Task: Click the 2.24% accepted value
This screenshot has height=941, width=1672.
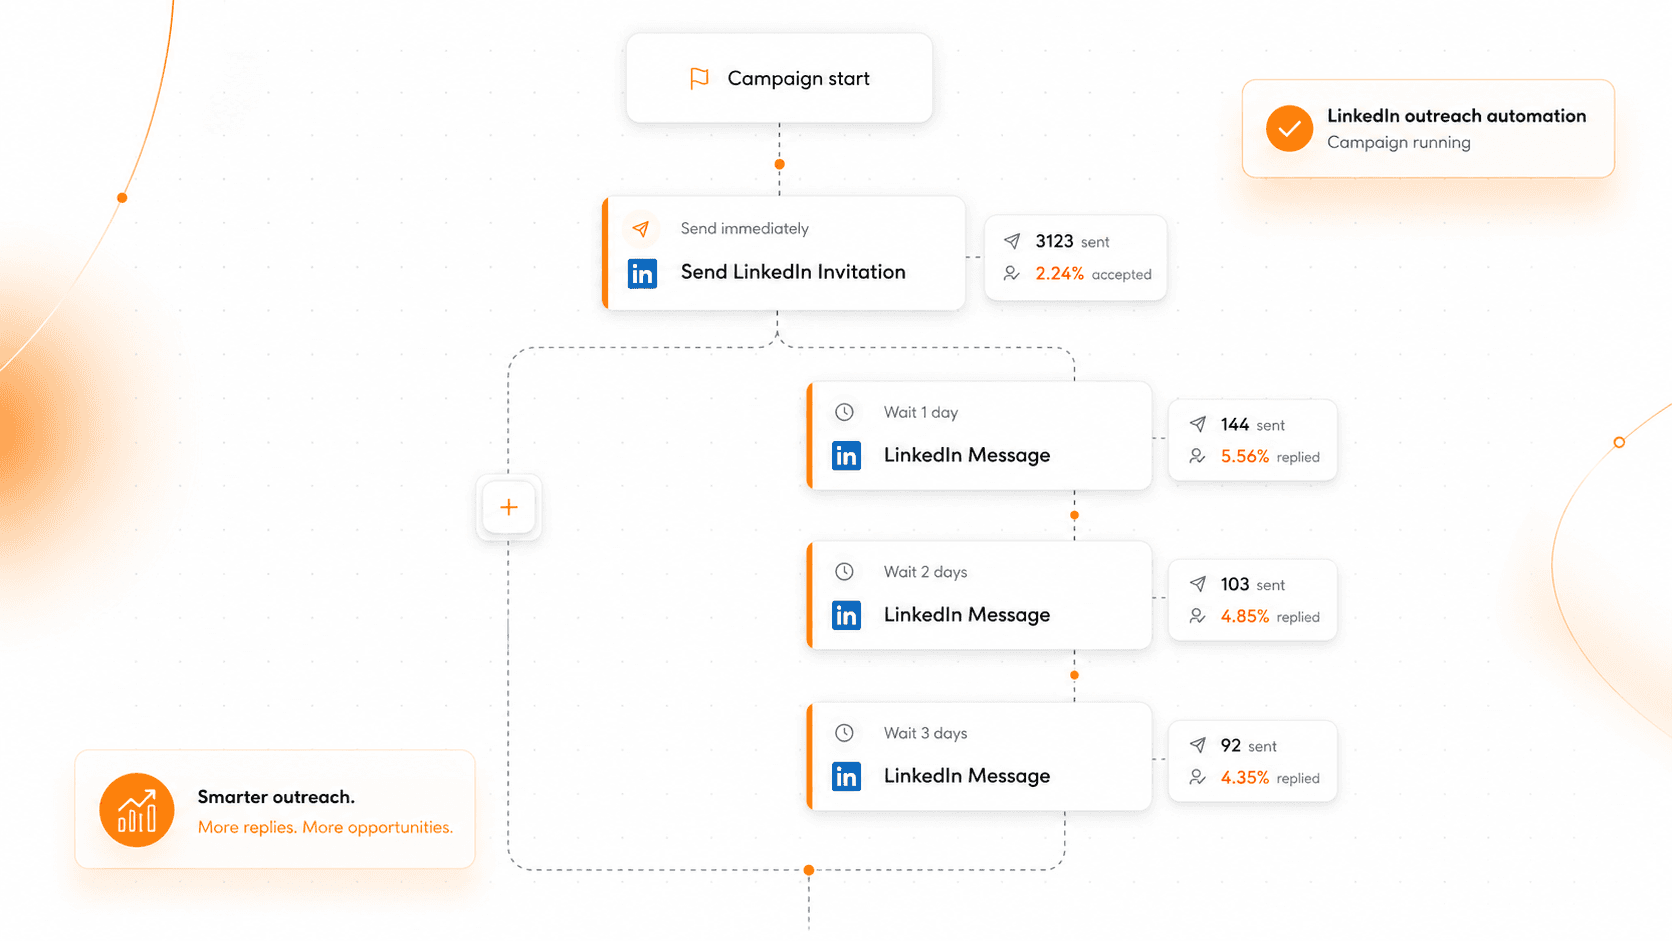Action: [1093, 274]
